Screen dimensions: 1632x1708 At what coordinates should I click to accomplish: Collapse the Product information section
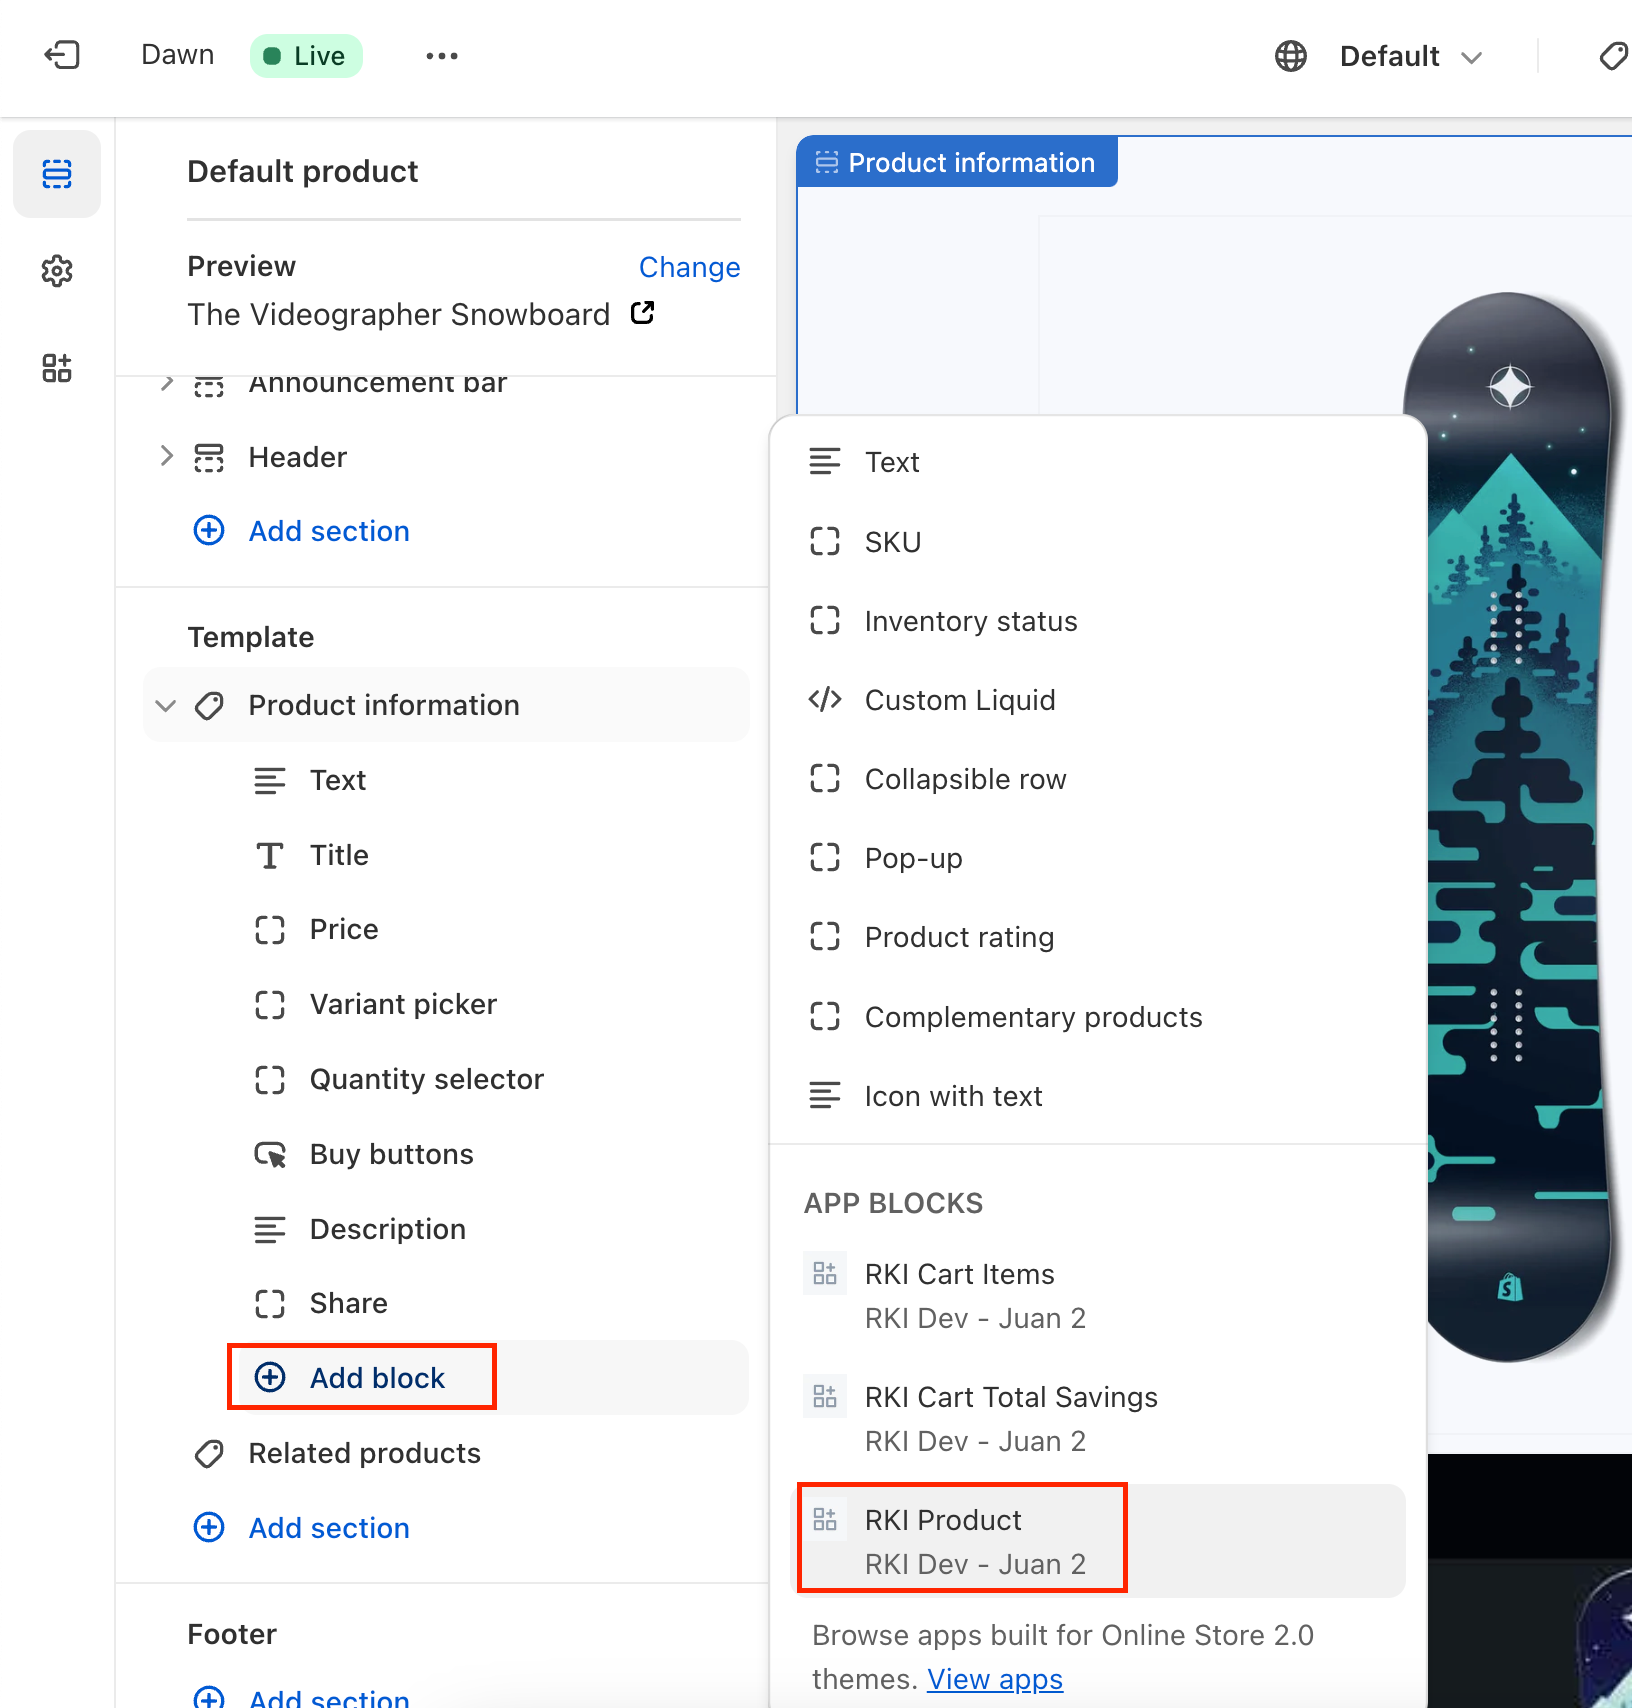pos(166,706)
